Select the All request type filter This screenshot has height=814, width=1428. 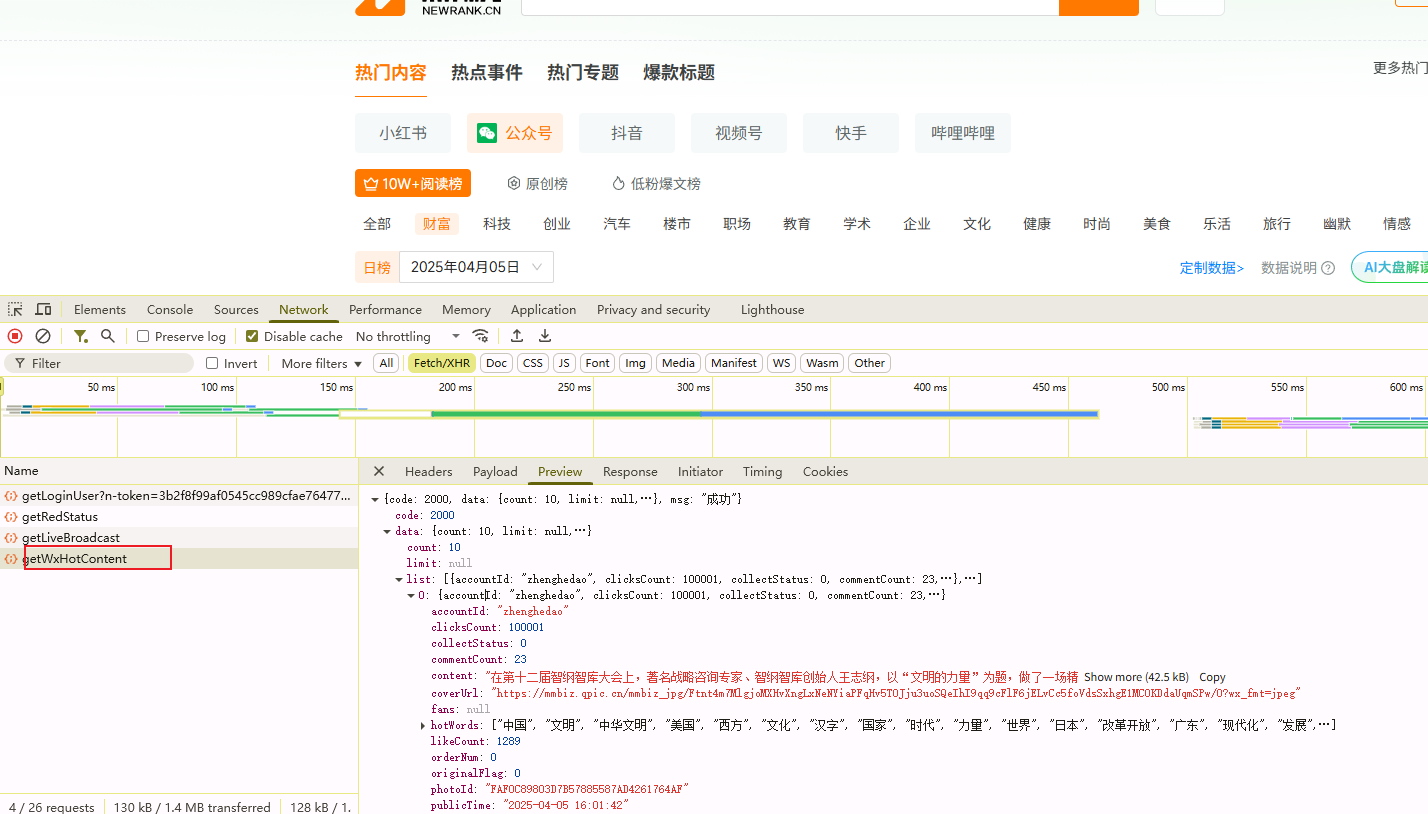coord(386,363)
